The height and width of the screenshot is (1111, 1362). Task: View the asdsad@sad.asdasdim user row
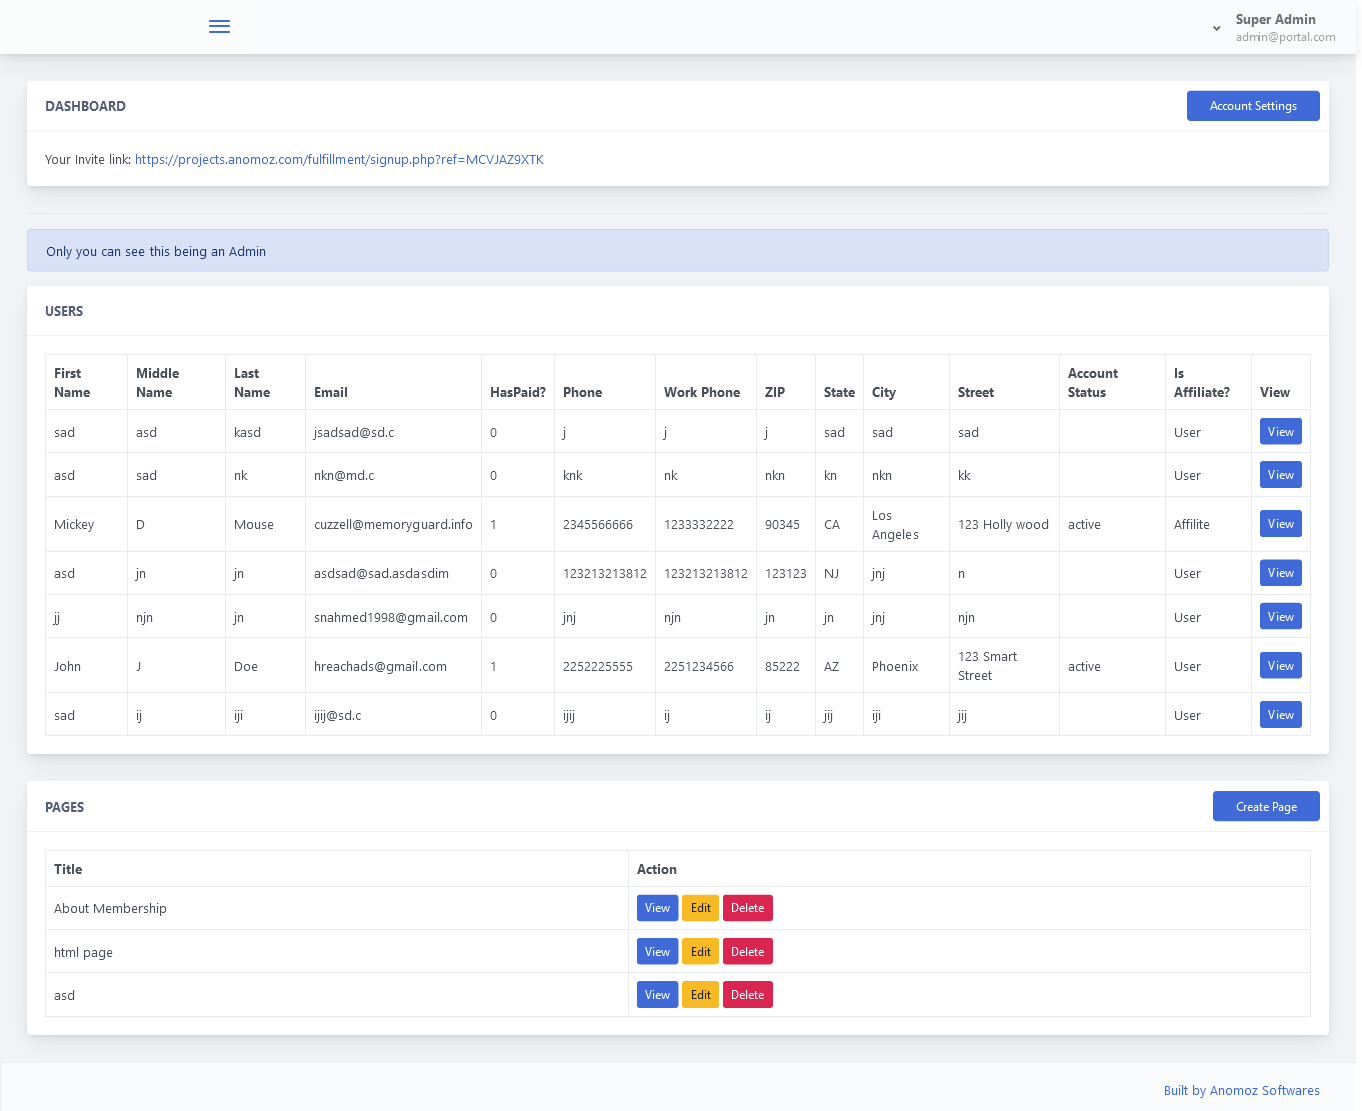pyautogui.click(x=1280, y=573)
